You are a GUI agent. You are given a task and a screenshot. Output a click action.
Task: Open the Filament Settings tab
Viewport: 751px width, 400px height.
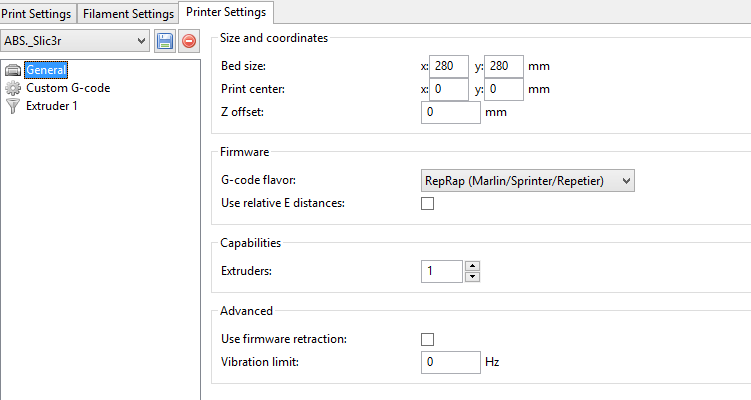coord(126,14)
